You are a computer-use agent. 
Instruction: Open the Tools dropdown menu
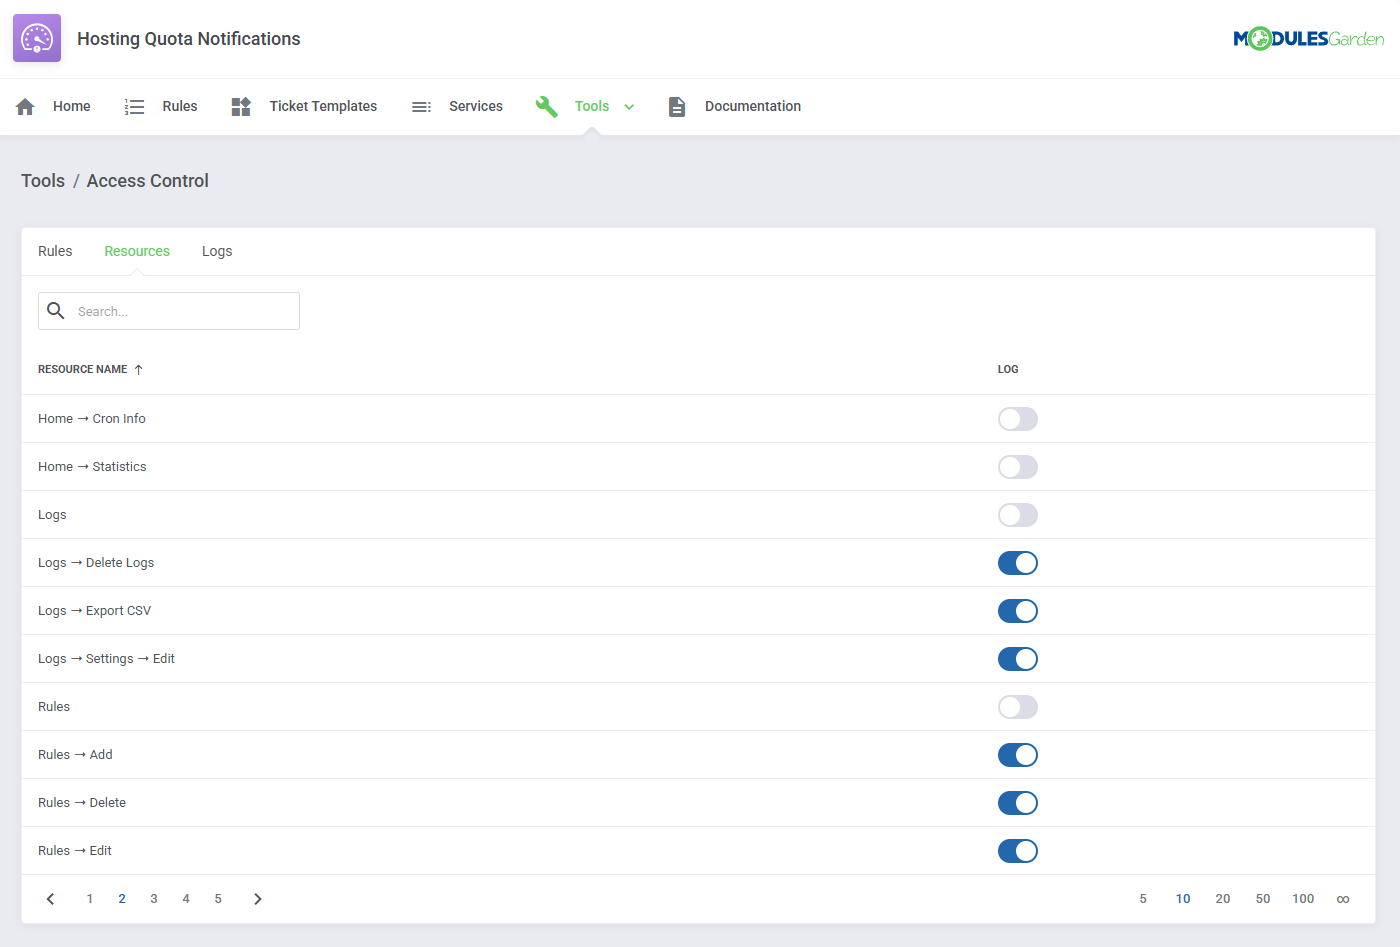pyautogui.click(x=629, y=105)
